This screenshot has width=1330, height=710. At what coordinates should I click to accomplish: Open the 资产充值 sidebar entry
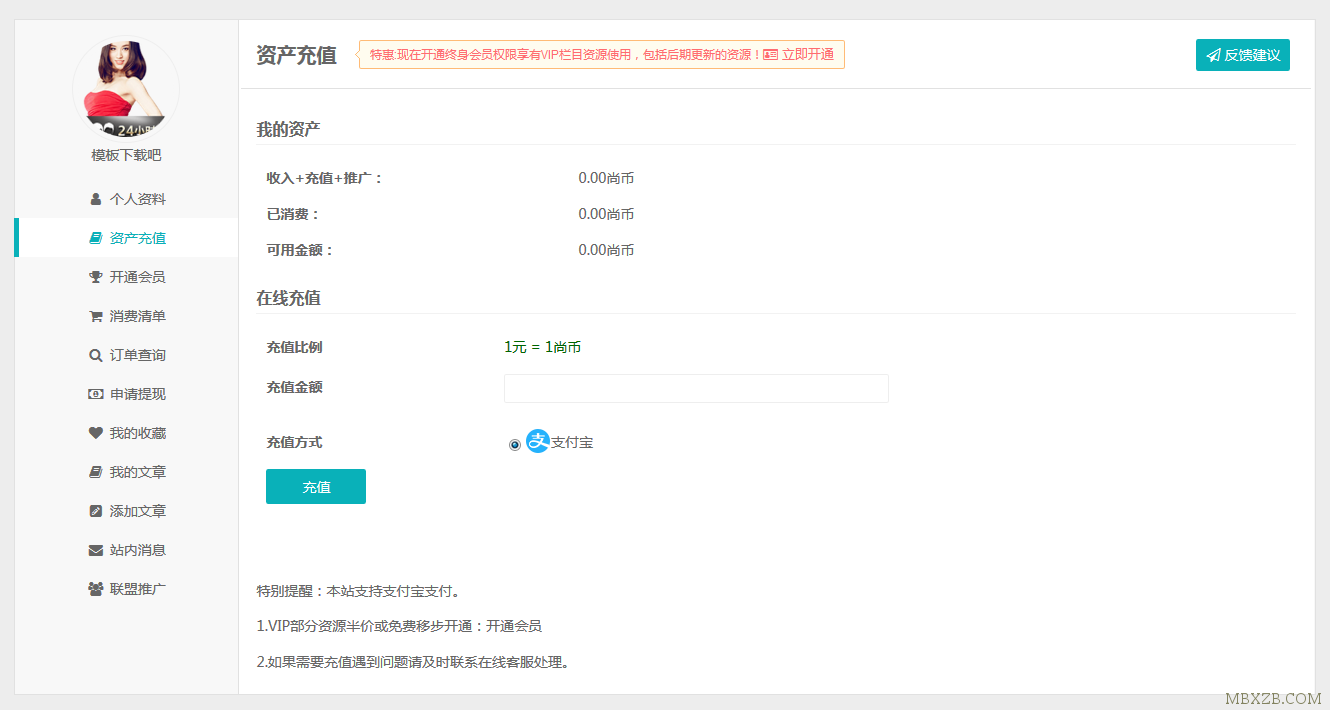click(x=125, y=237)
